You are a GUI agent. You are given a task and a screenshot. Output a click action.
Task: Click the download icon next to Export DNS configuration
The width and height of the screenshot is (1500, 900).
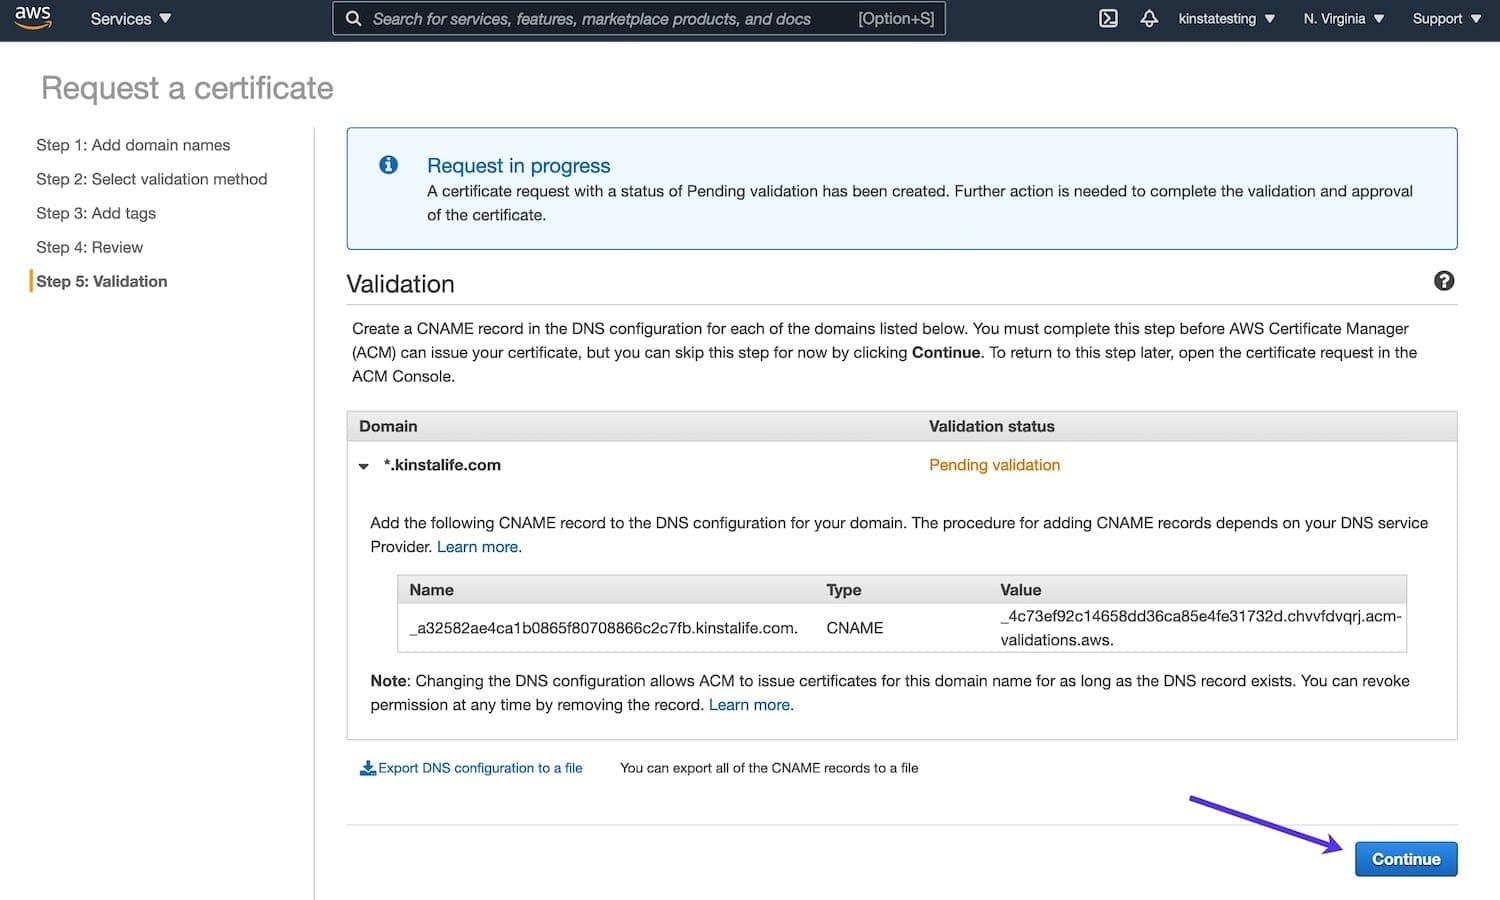369,767
